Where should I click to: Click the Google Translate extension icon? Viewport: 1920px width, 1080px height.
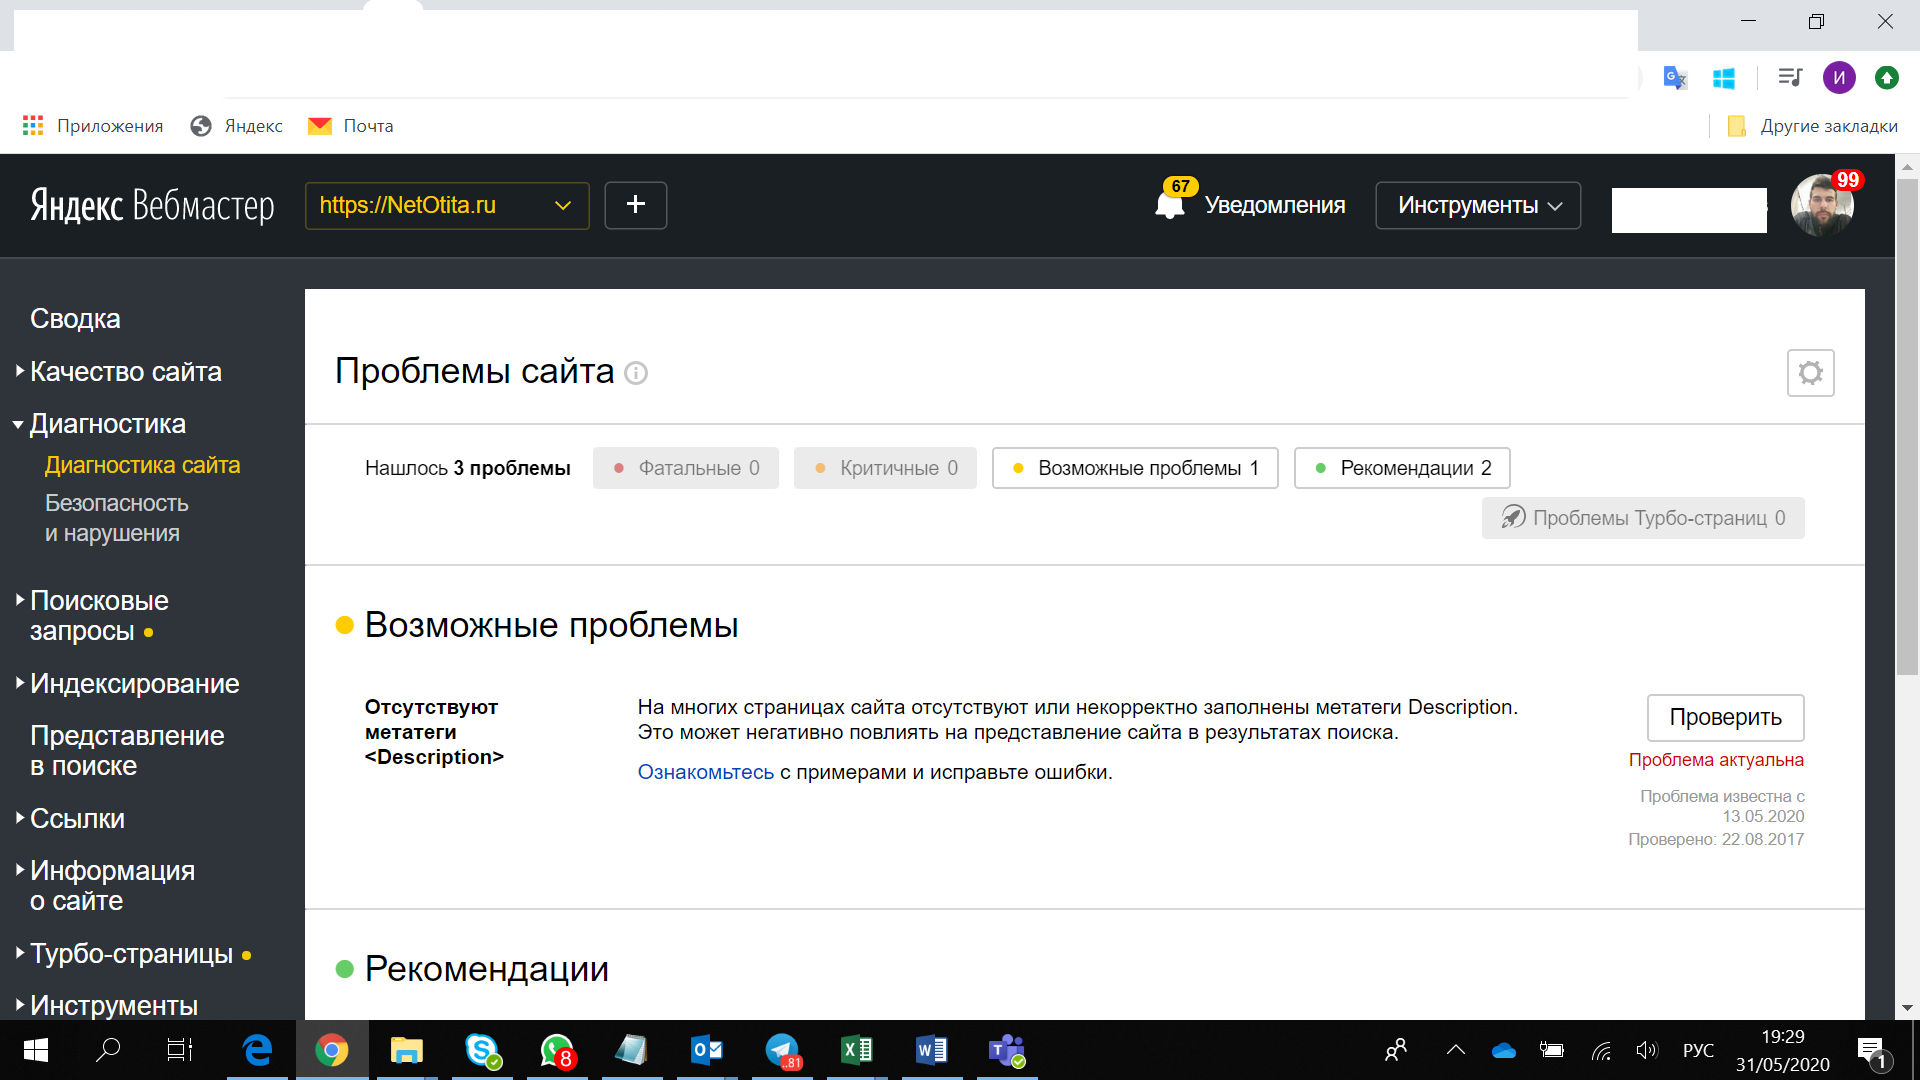click(1674, 77)
